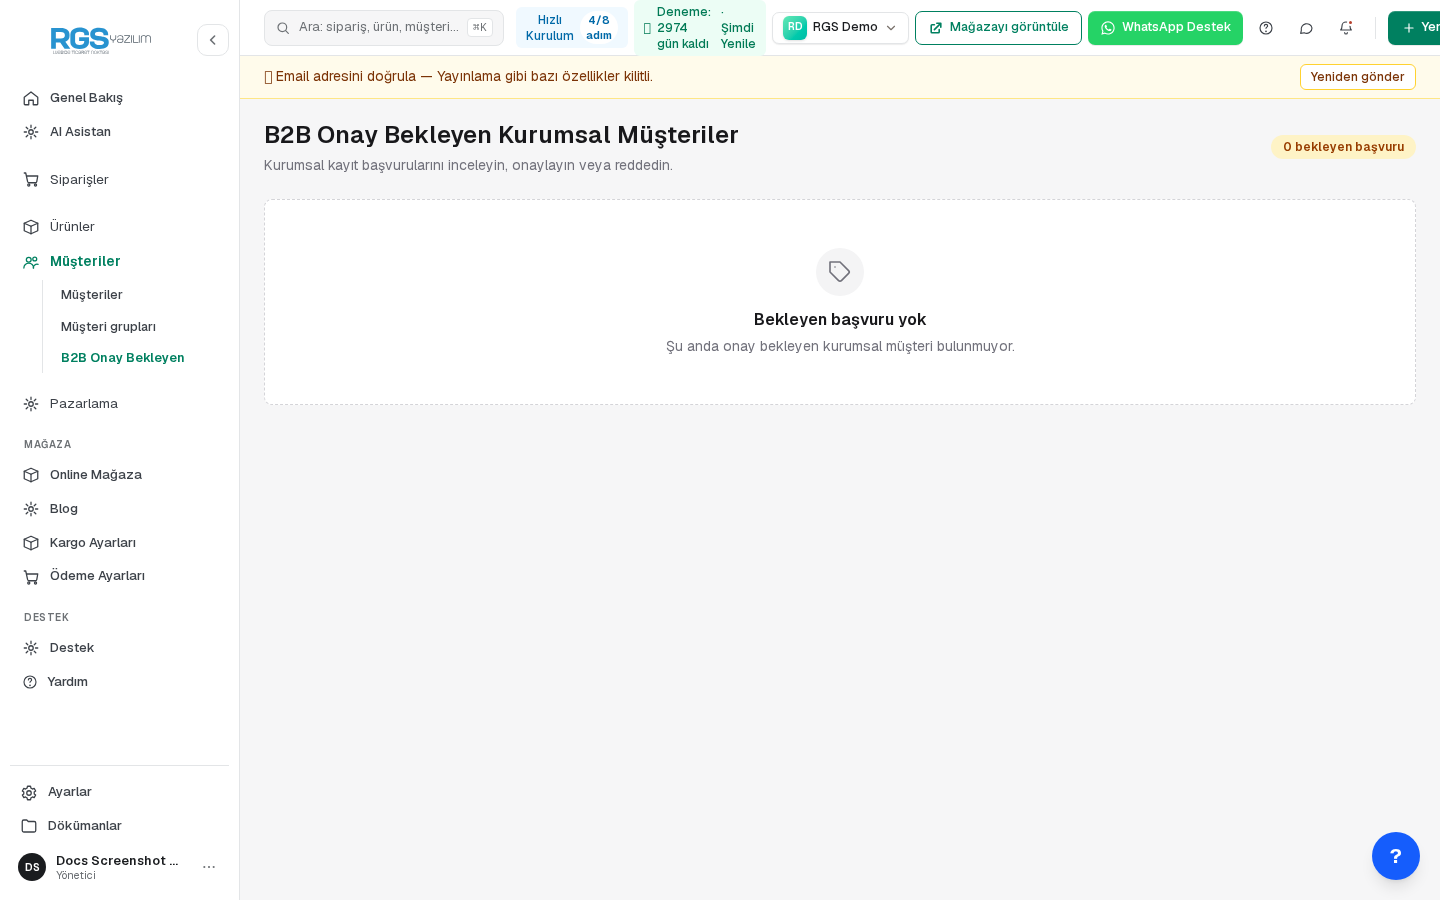The image size is (1440, 900).
Task: Open Destek in sidebar
Action: click(120, 648)
